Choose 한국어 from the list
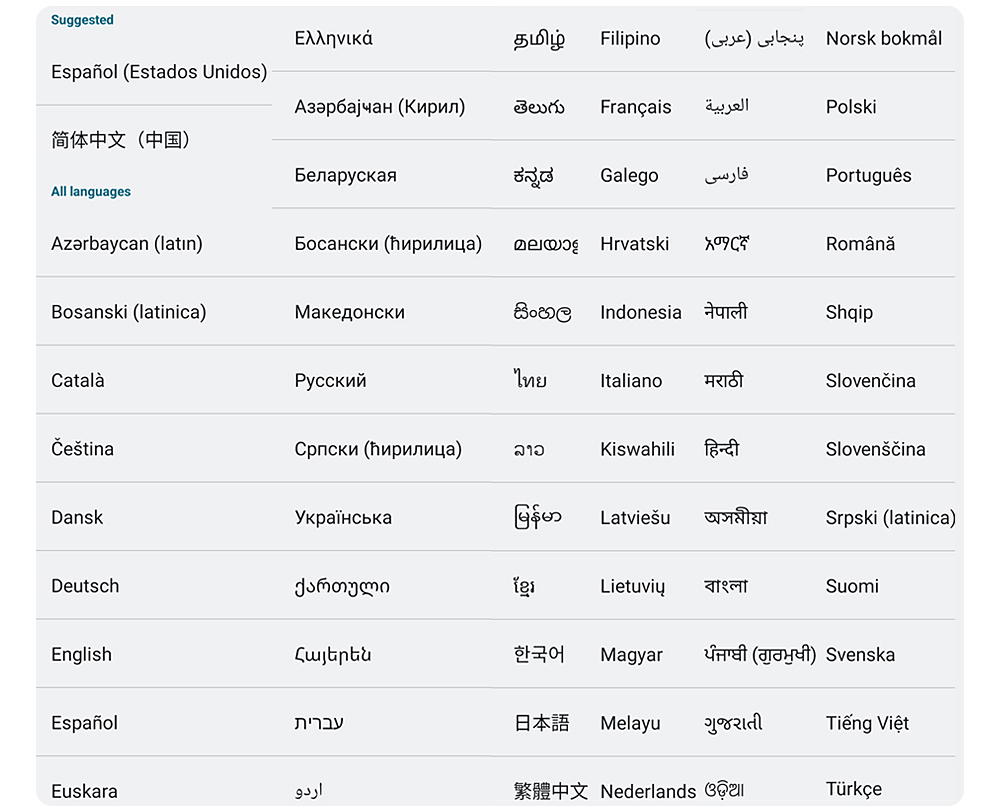Viewport: 1000px width, 810px height. (539, 655)
